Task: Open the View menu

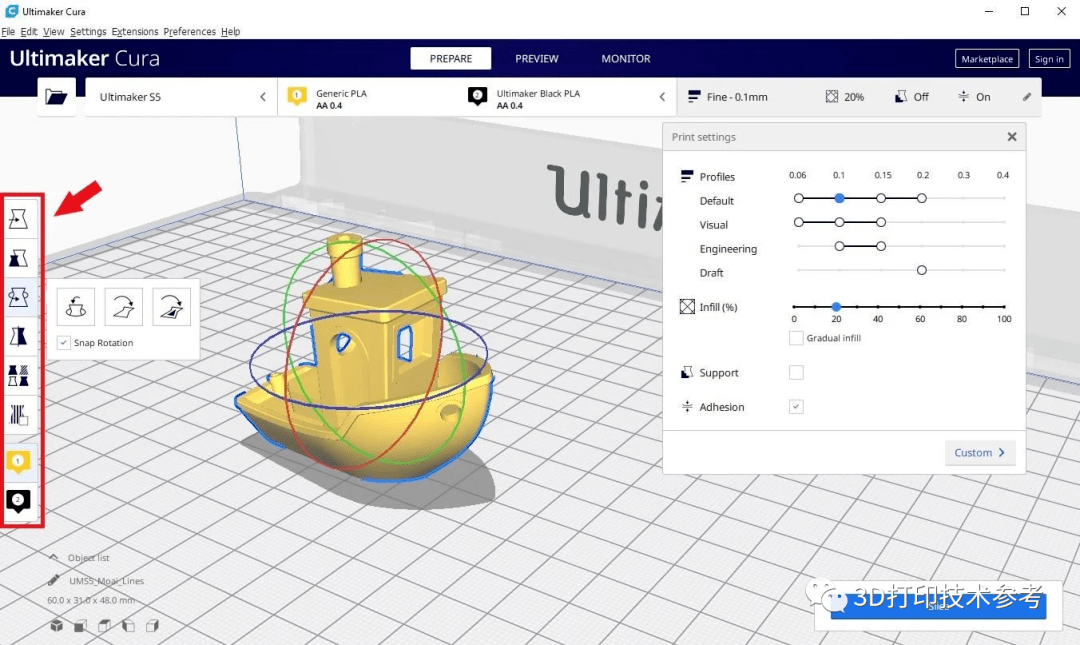Action: [54, 32]
